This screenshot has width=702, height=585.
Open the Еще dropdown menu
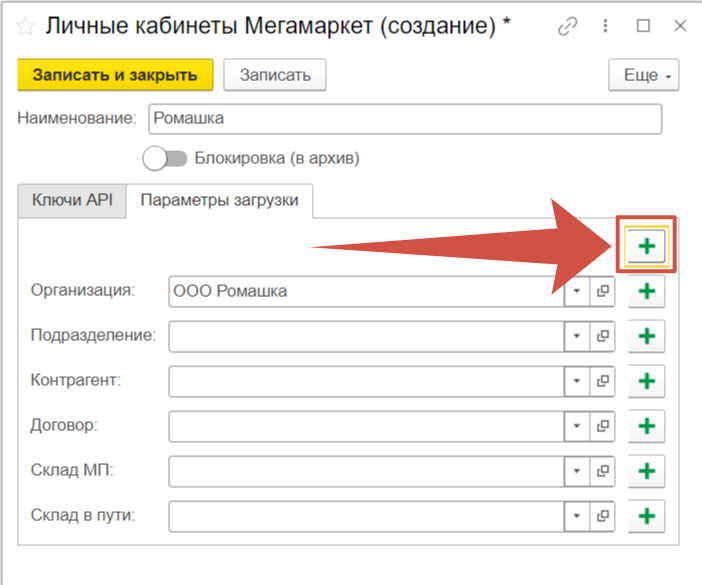[x=643, y=75]
